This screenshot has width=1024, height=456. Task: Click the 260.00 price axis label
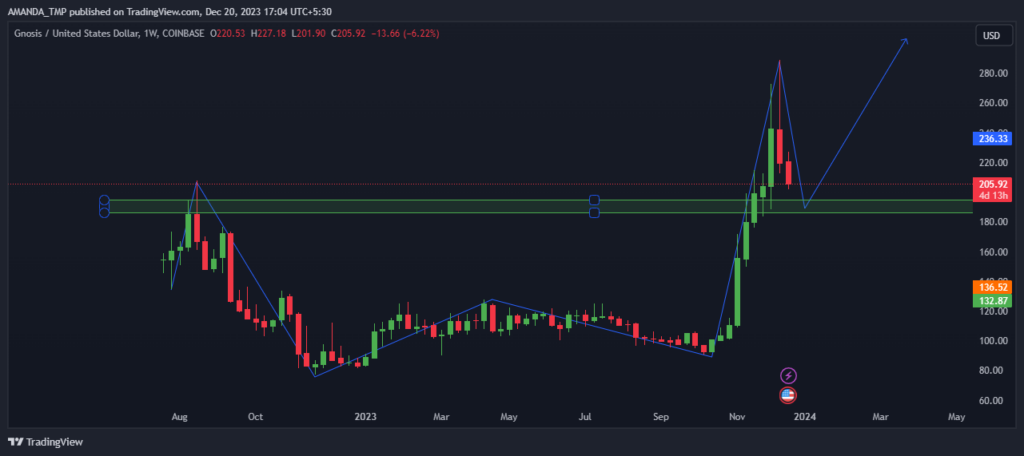pyautogui.click(x=991, y=103)
